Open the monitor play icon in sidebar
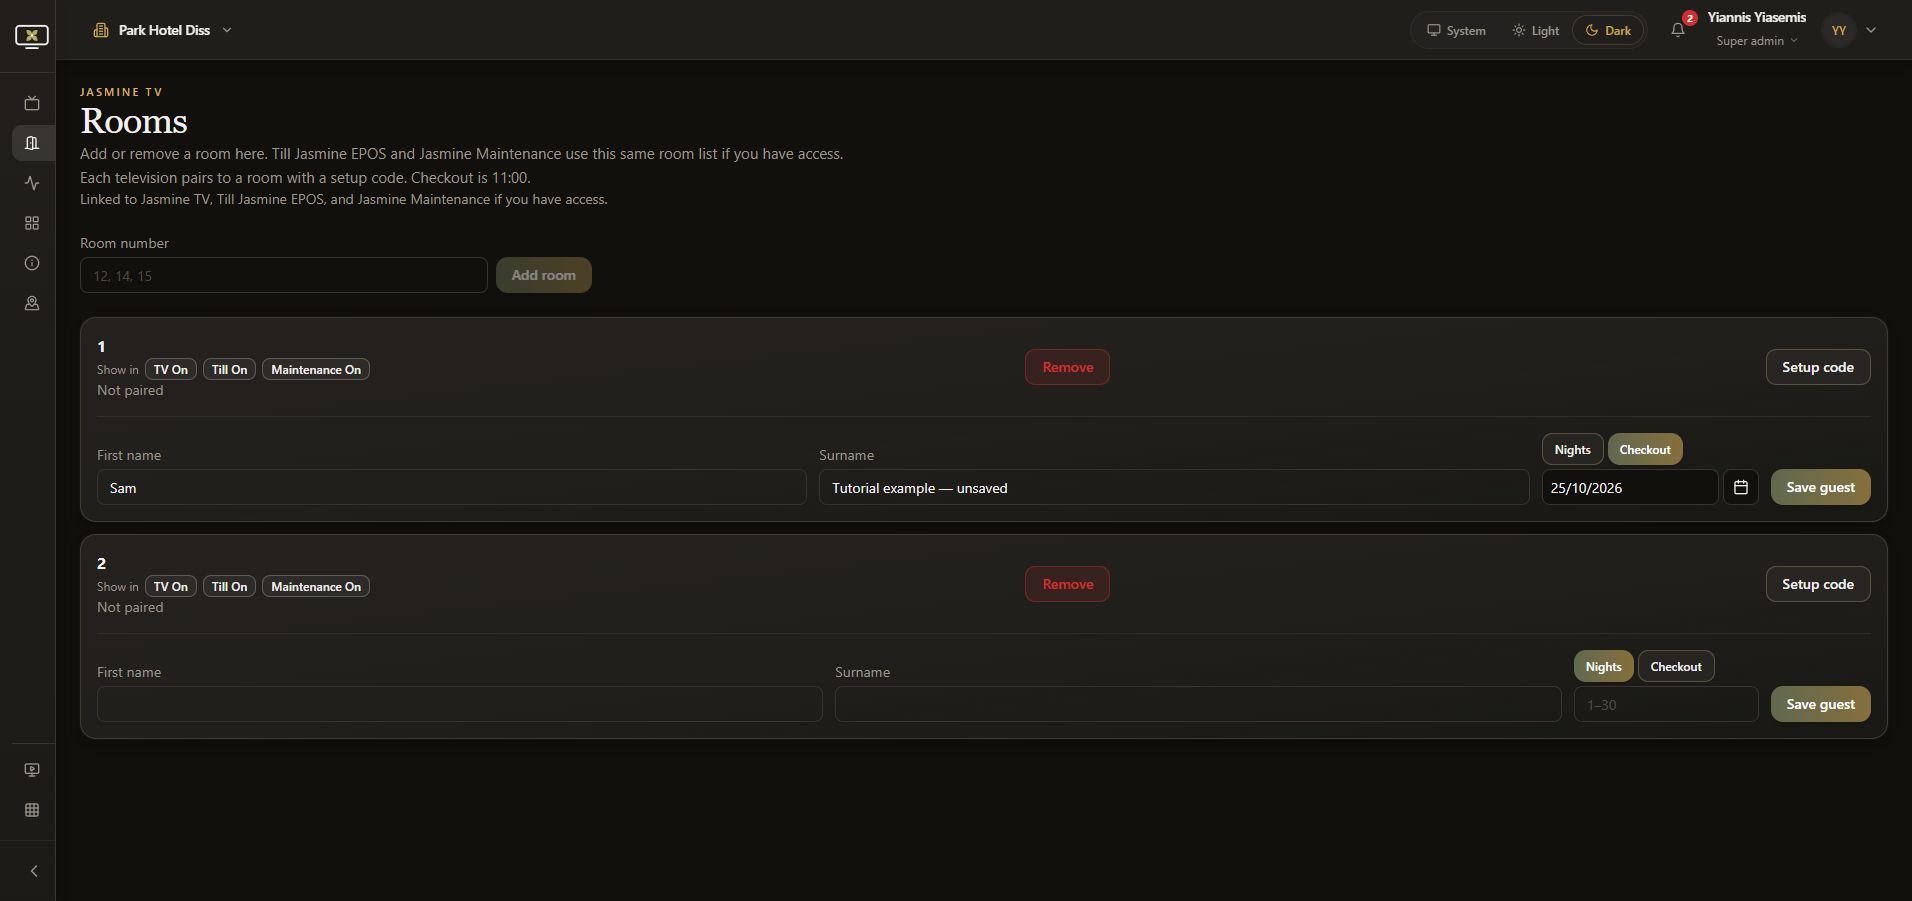Viewport: 1912px width, 901px height. [x=32, y=770]
